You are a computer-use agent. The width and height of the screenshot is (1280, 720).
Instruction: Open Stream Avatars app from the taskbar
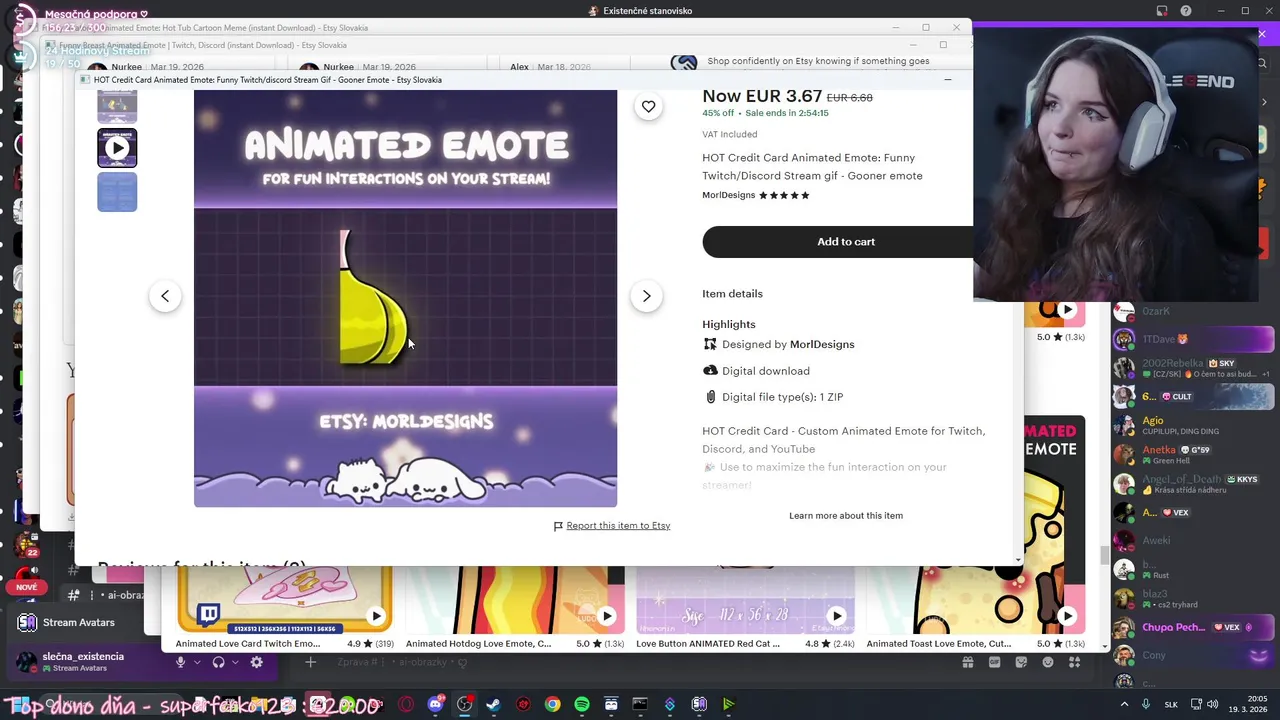coord(699,704)
